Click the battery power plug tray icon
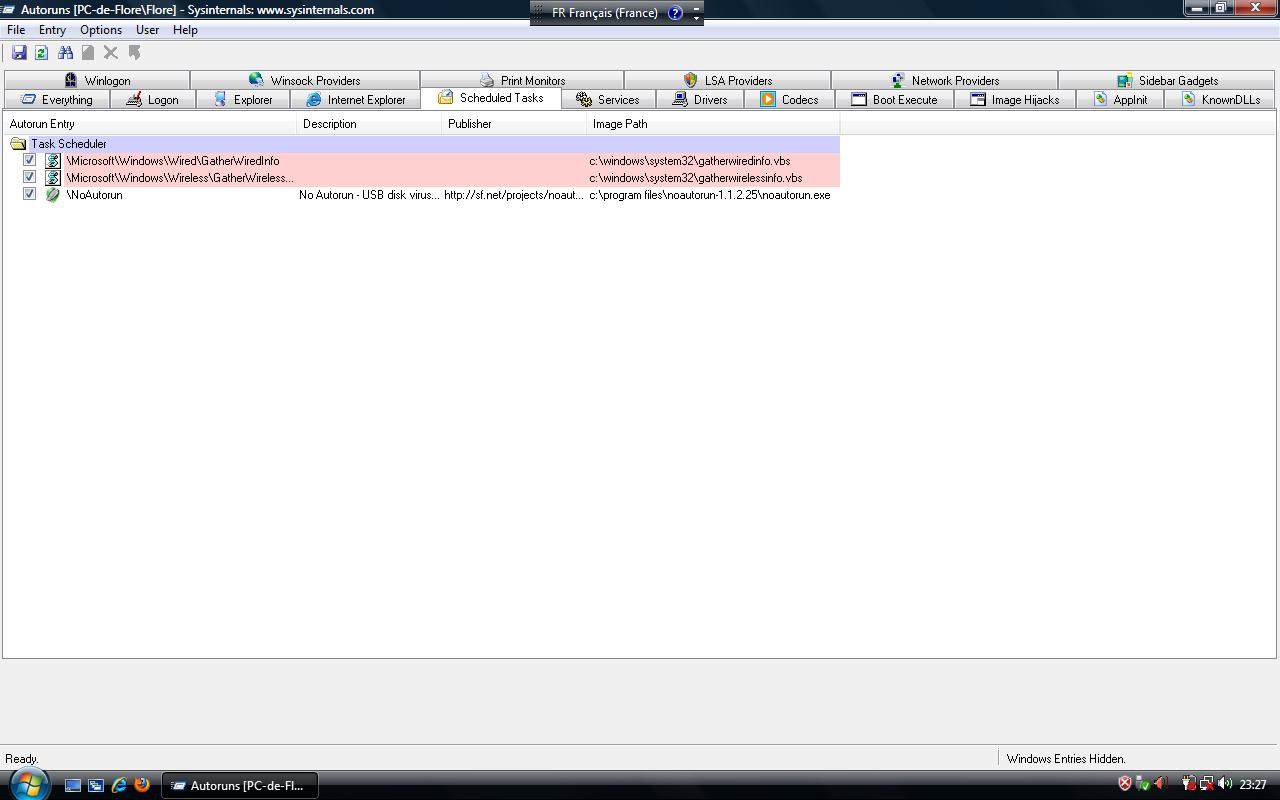 pos(1188,784)
